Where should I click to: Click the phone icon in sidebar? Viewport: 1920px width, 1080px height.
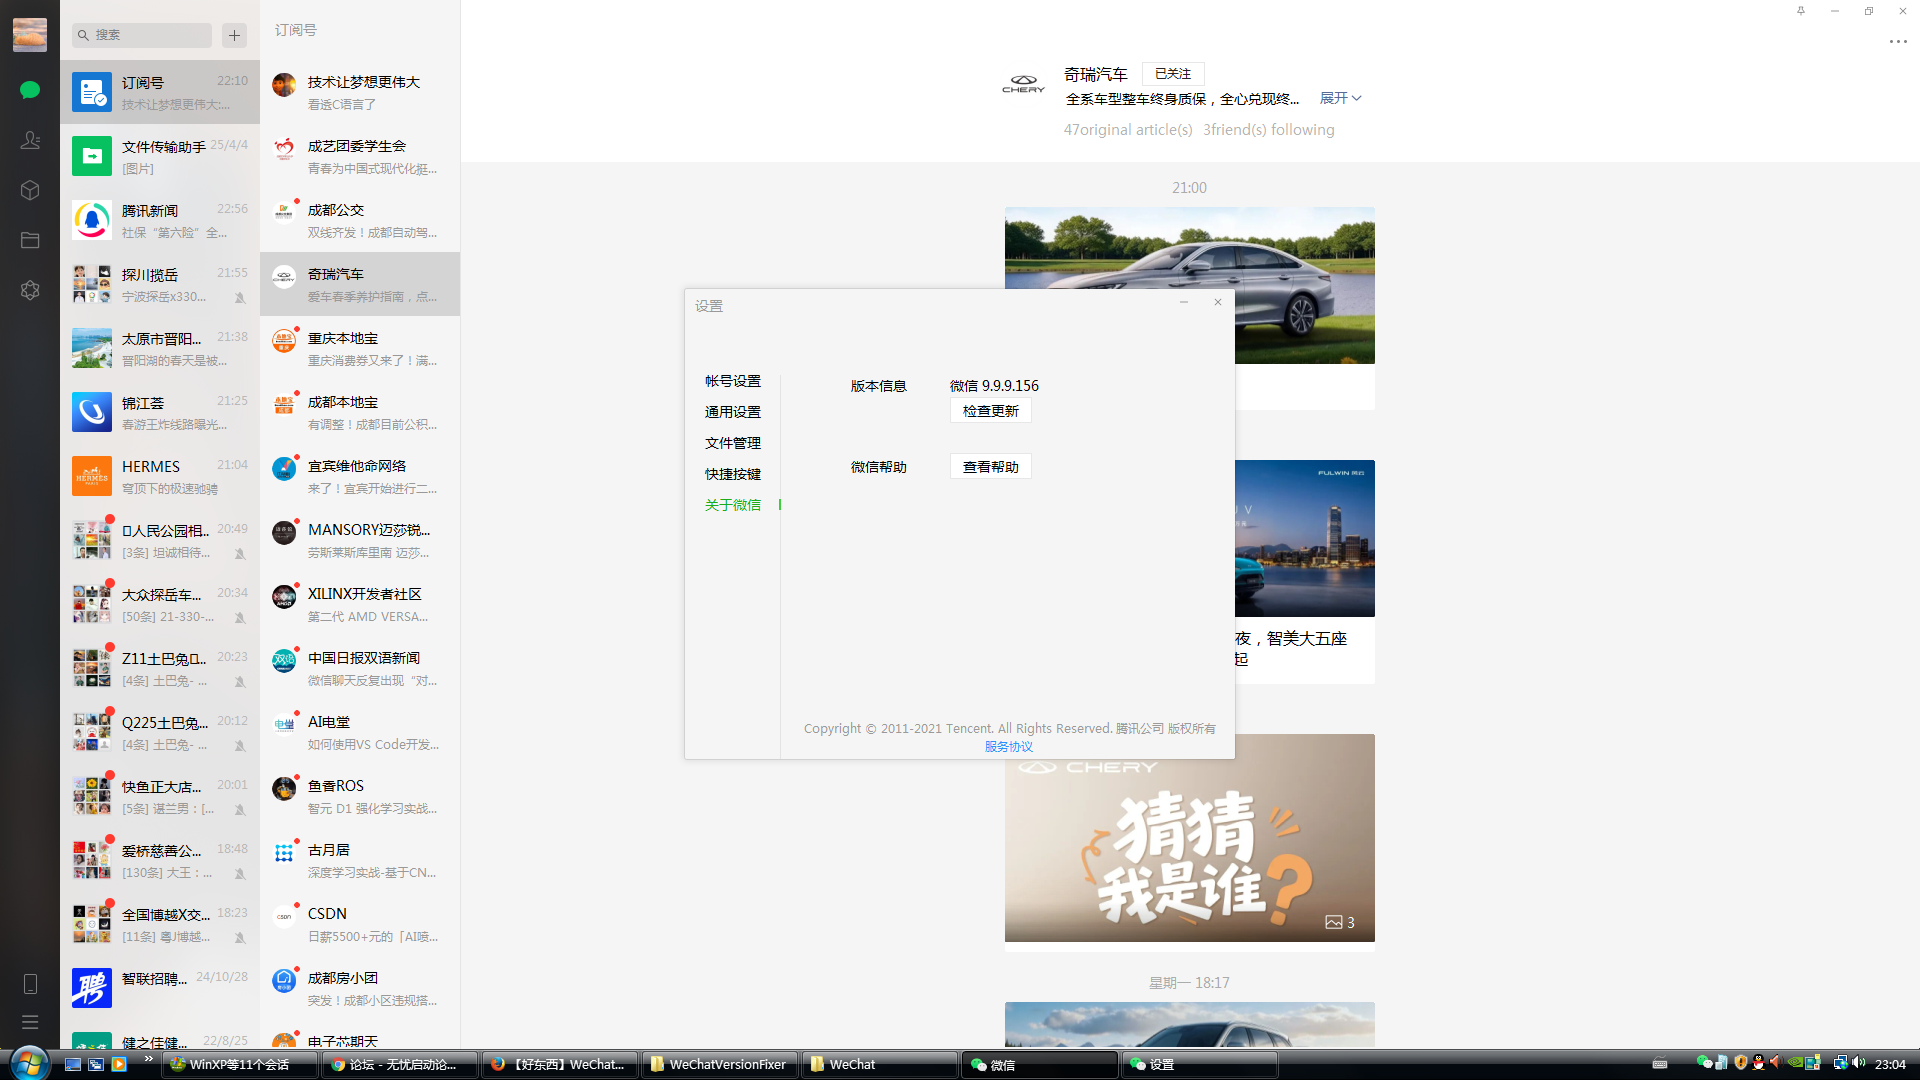30,984
